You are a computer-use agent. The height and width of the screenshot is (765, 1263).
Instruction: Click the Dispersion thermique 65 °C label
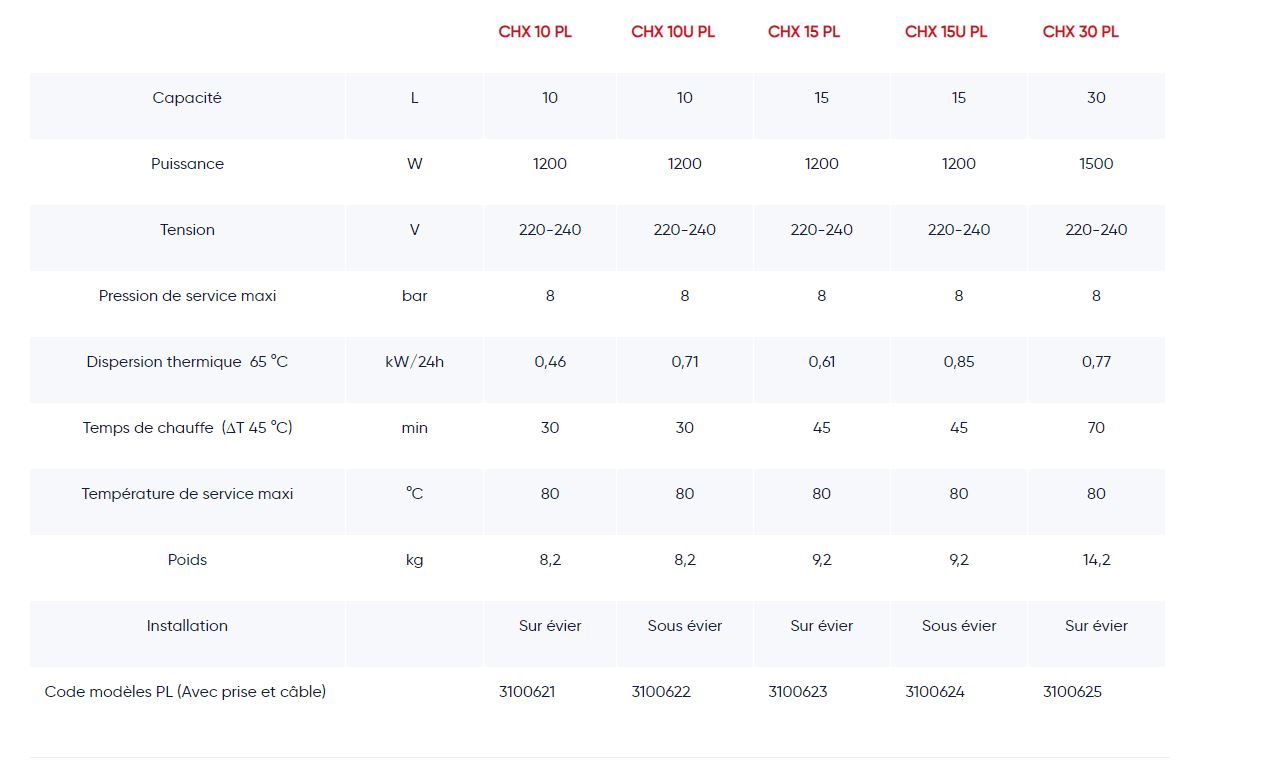coord(187,362)
